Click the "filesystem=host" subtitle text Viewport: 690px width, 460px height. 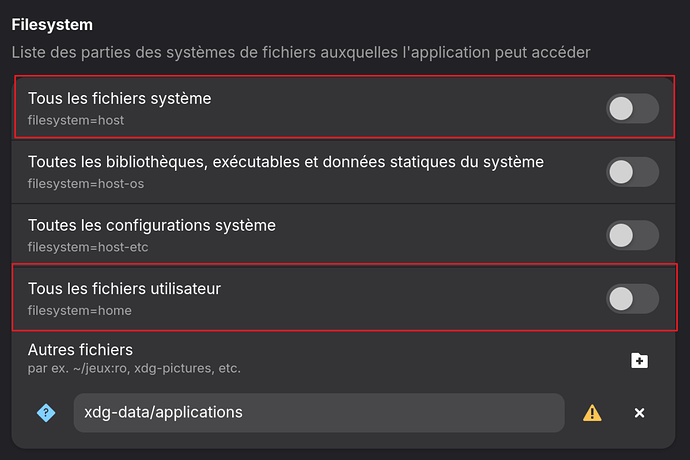[76, 120]
